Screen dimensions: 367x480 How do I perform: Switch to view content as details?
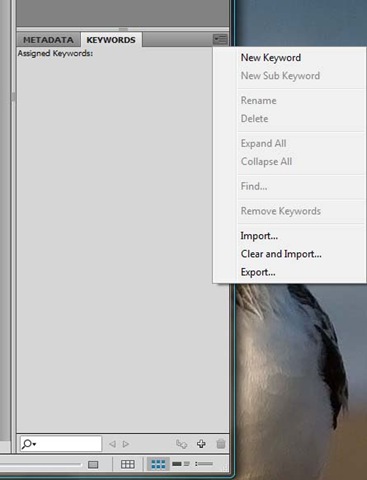point(181,464)
